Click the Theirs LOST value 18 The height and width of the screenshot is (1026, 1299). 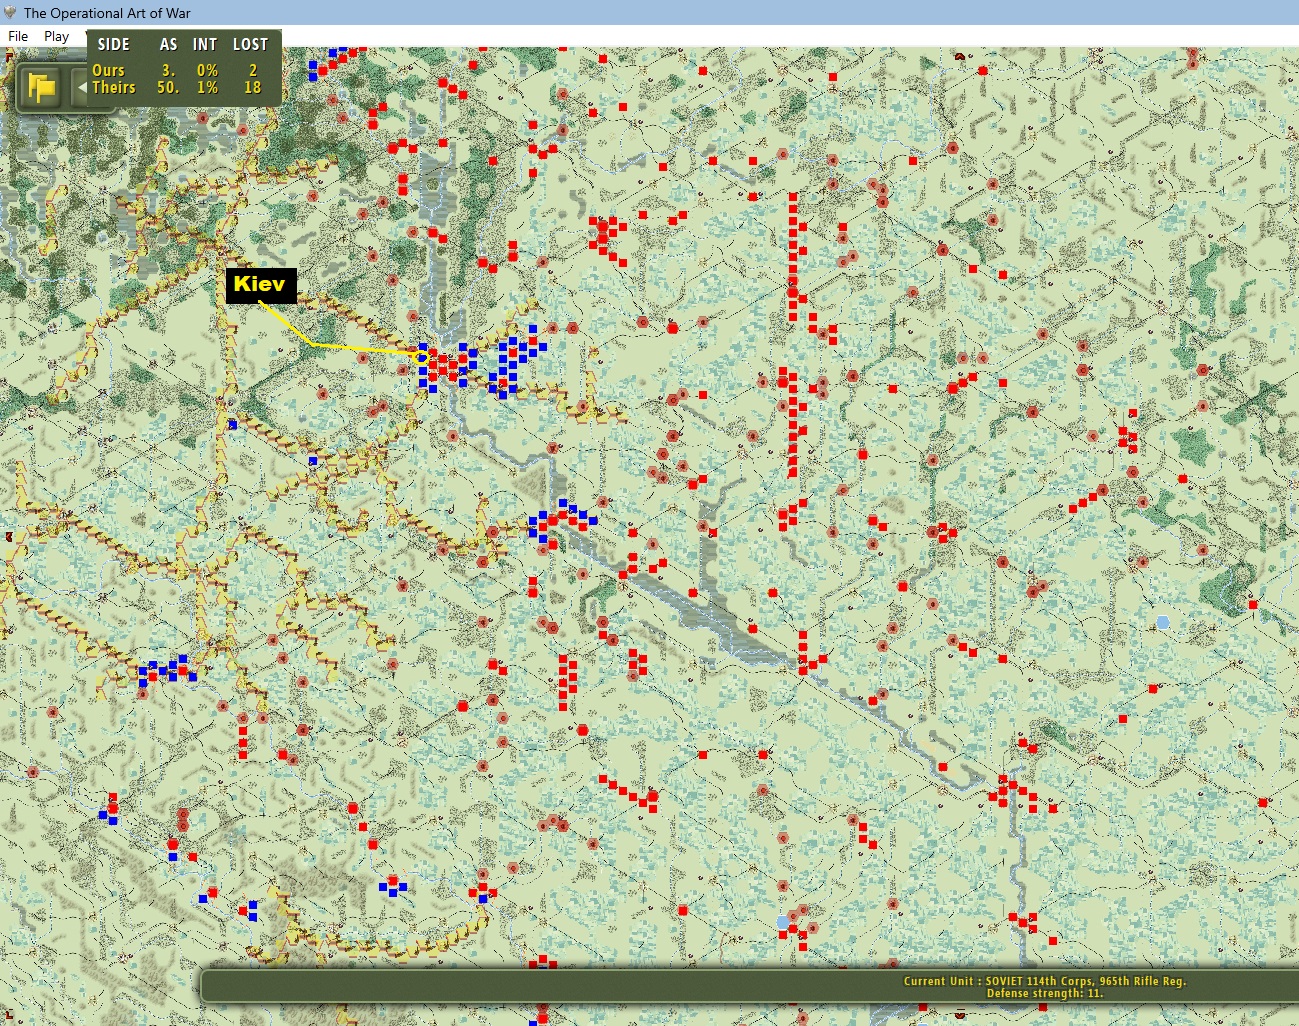pyautogui.click(x=252, y=87)
